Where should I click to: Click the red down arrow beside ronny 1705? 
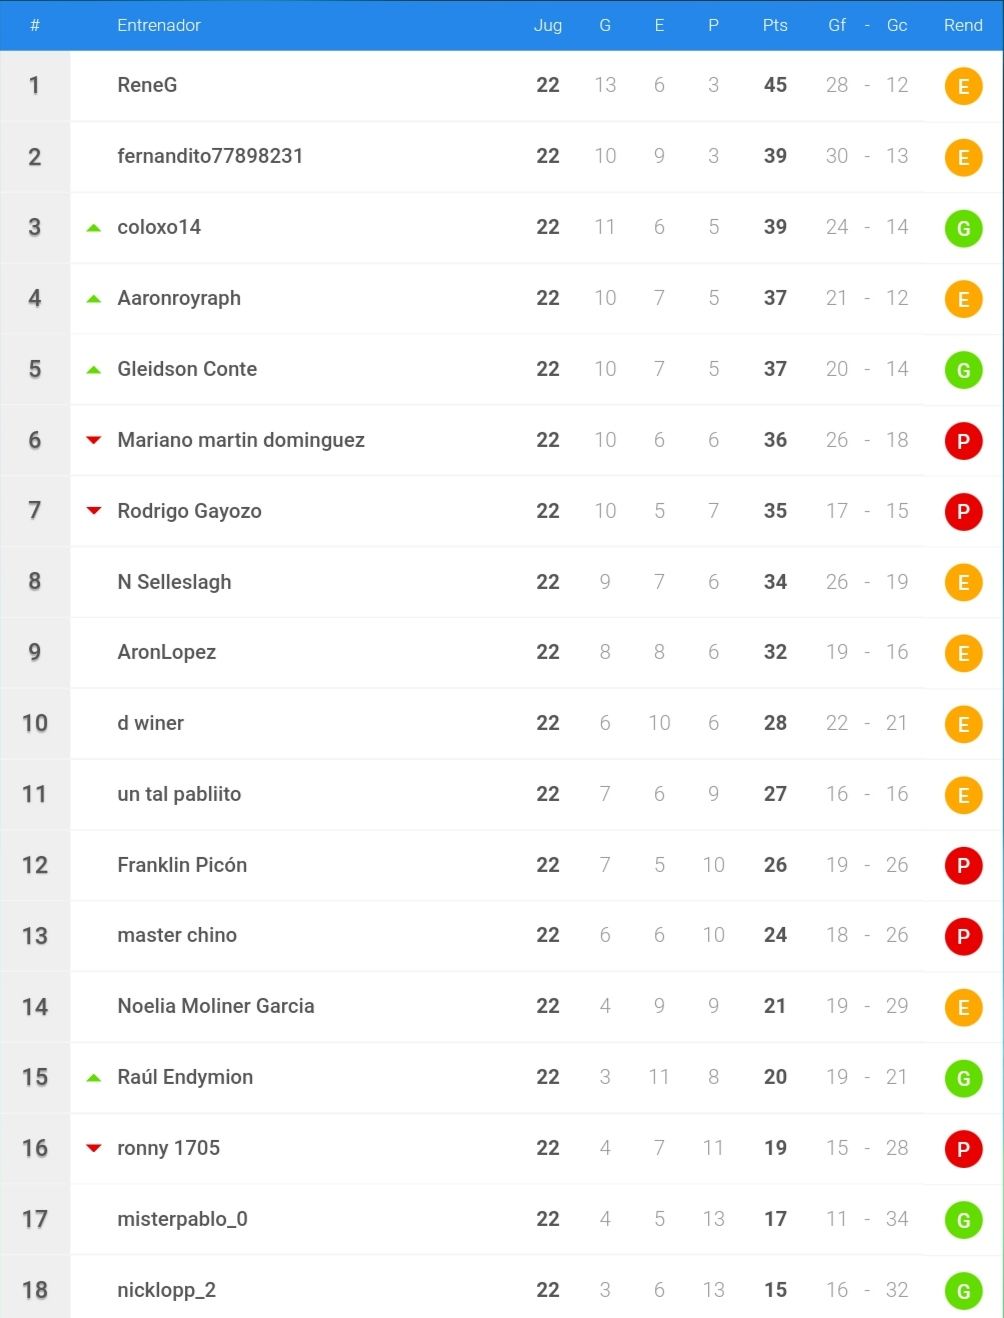point(94,1148)
